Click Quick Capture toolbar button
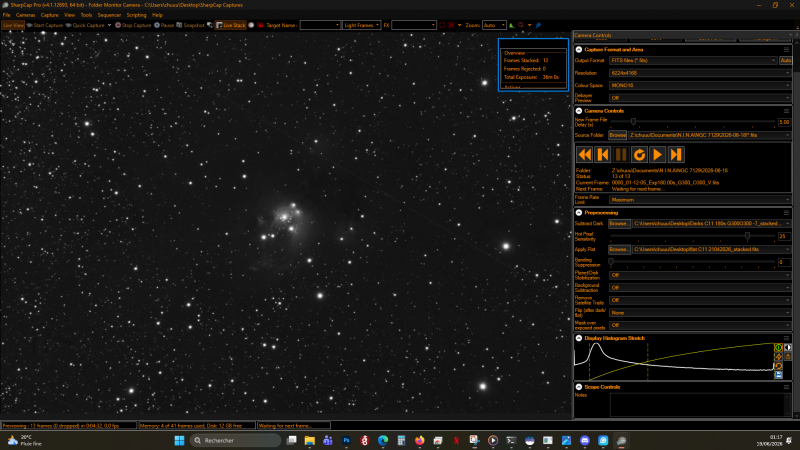The width and height of the screenshot is (800, 450). pyautogui.click(x=85, y=25)
